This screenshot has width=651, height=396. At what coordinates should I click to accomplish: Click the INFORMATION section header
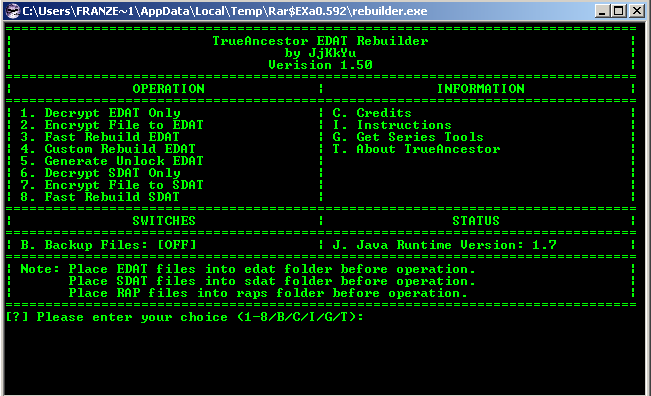point(481,89)
